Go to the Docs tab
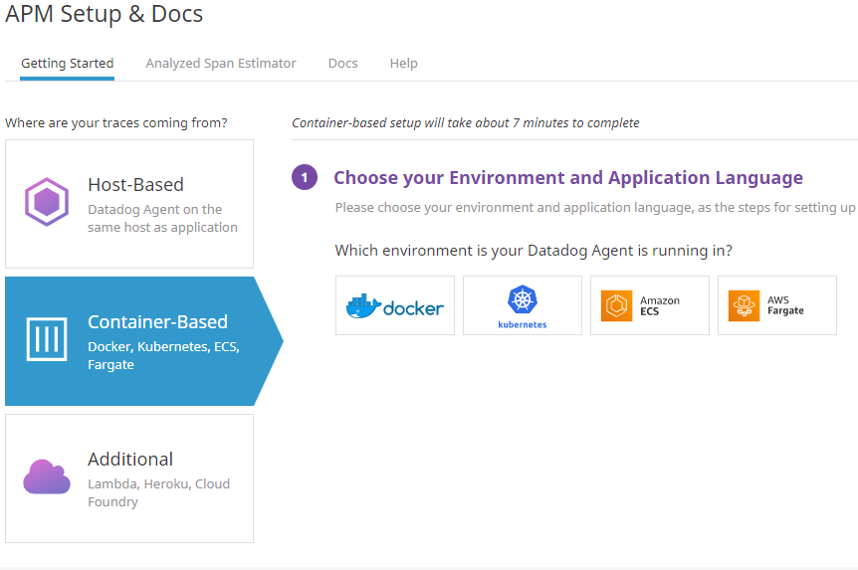The height and width of the screenshot is (570, 858). point(343,63)
